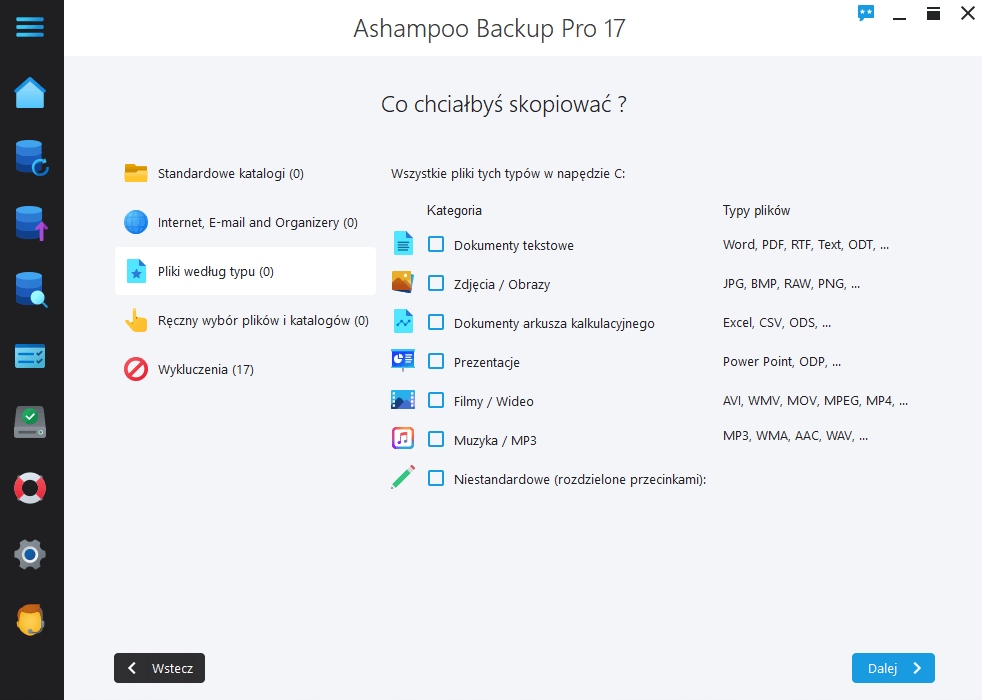This screenshot has height=700, width=982.
Task: Go to the Home house icon
Action: click(x=30, y=93)
